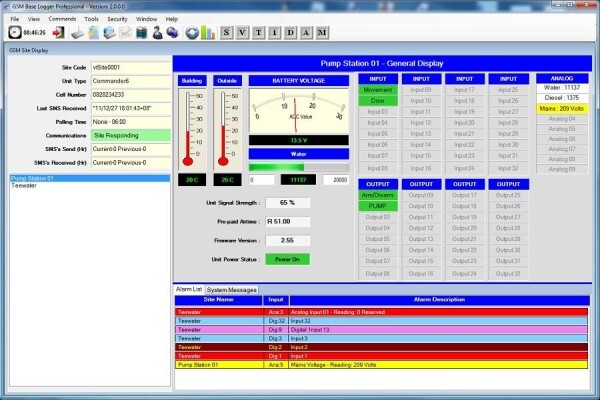Click the envelope messages toolbar icon

click(x=126, y=33)
